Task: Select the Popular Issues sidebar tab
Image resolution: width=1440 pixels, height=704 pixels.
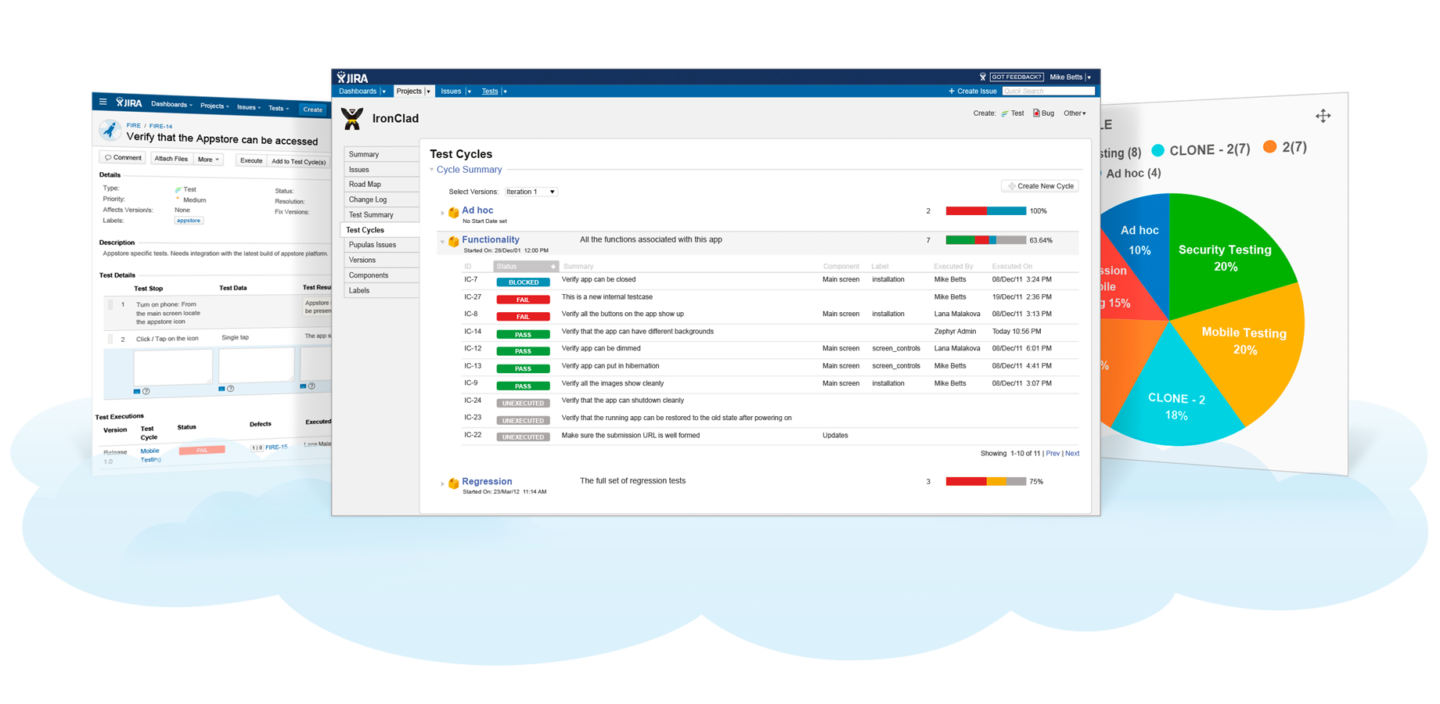Action: tap(381, 245)
